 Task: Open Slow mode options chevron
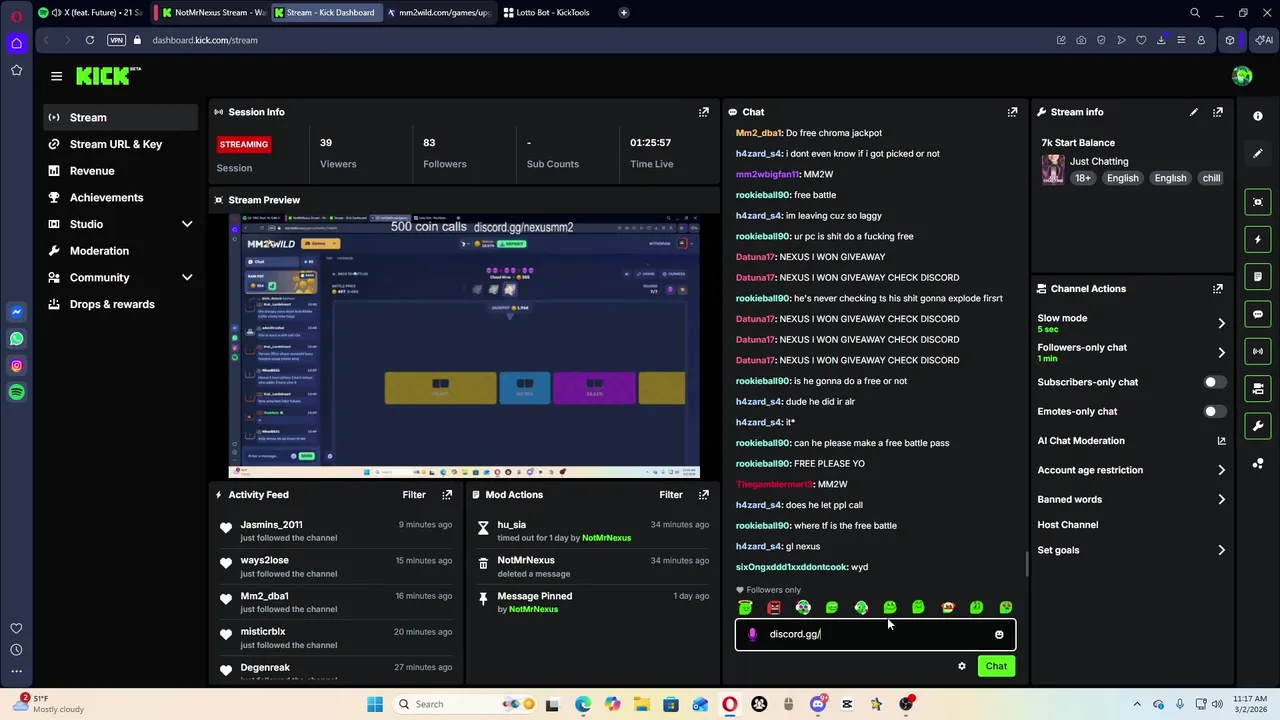1221,323
